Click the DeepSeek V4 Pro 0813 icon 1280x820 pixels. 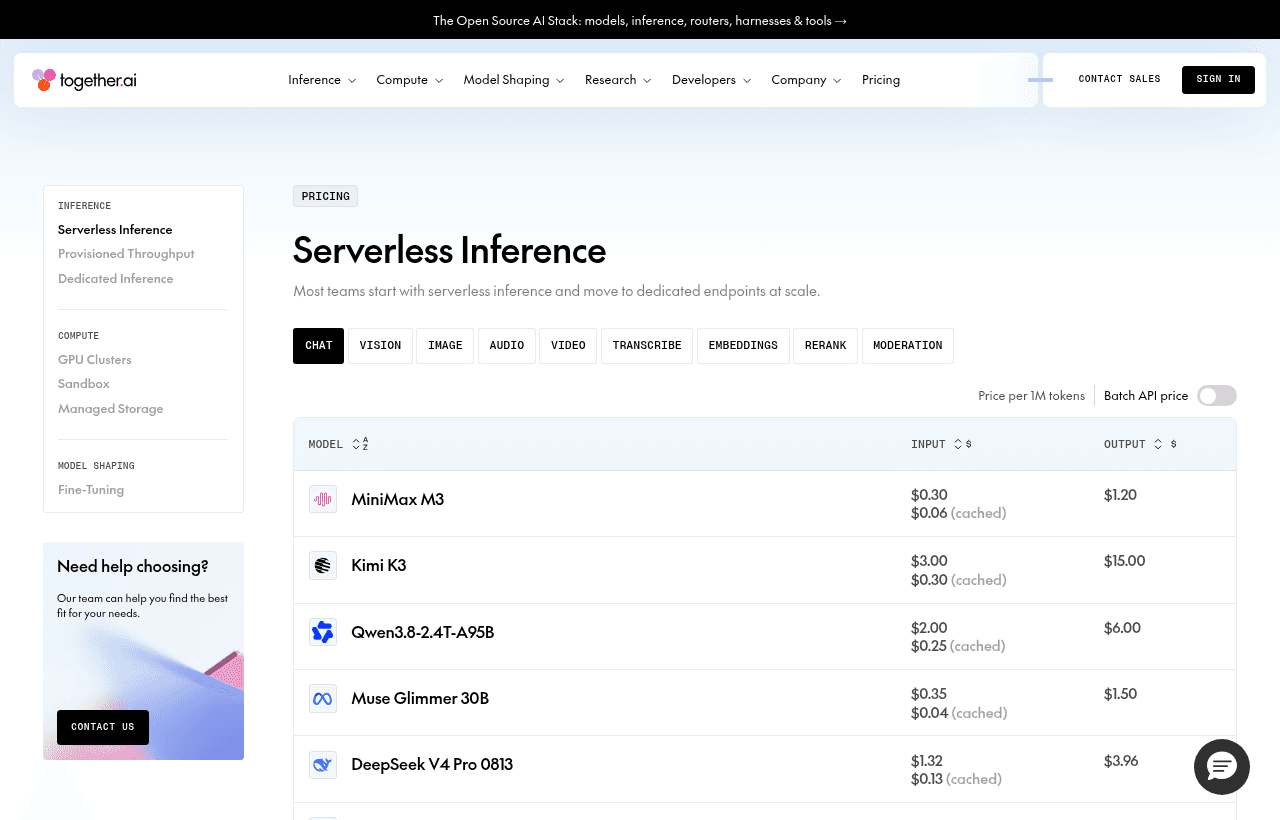[323, 765]
